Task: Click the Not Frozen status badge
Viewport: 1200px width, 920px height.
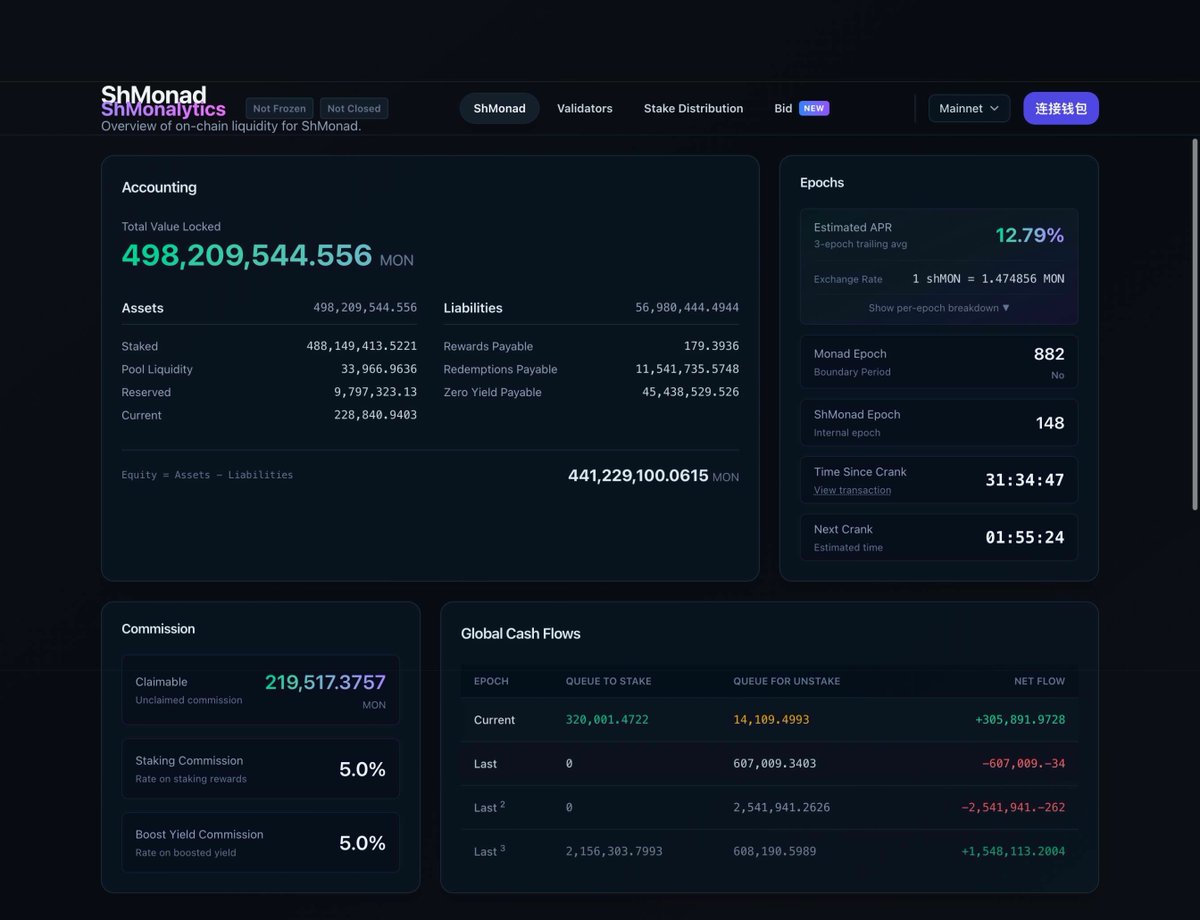Action: [280, 108]
